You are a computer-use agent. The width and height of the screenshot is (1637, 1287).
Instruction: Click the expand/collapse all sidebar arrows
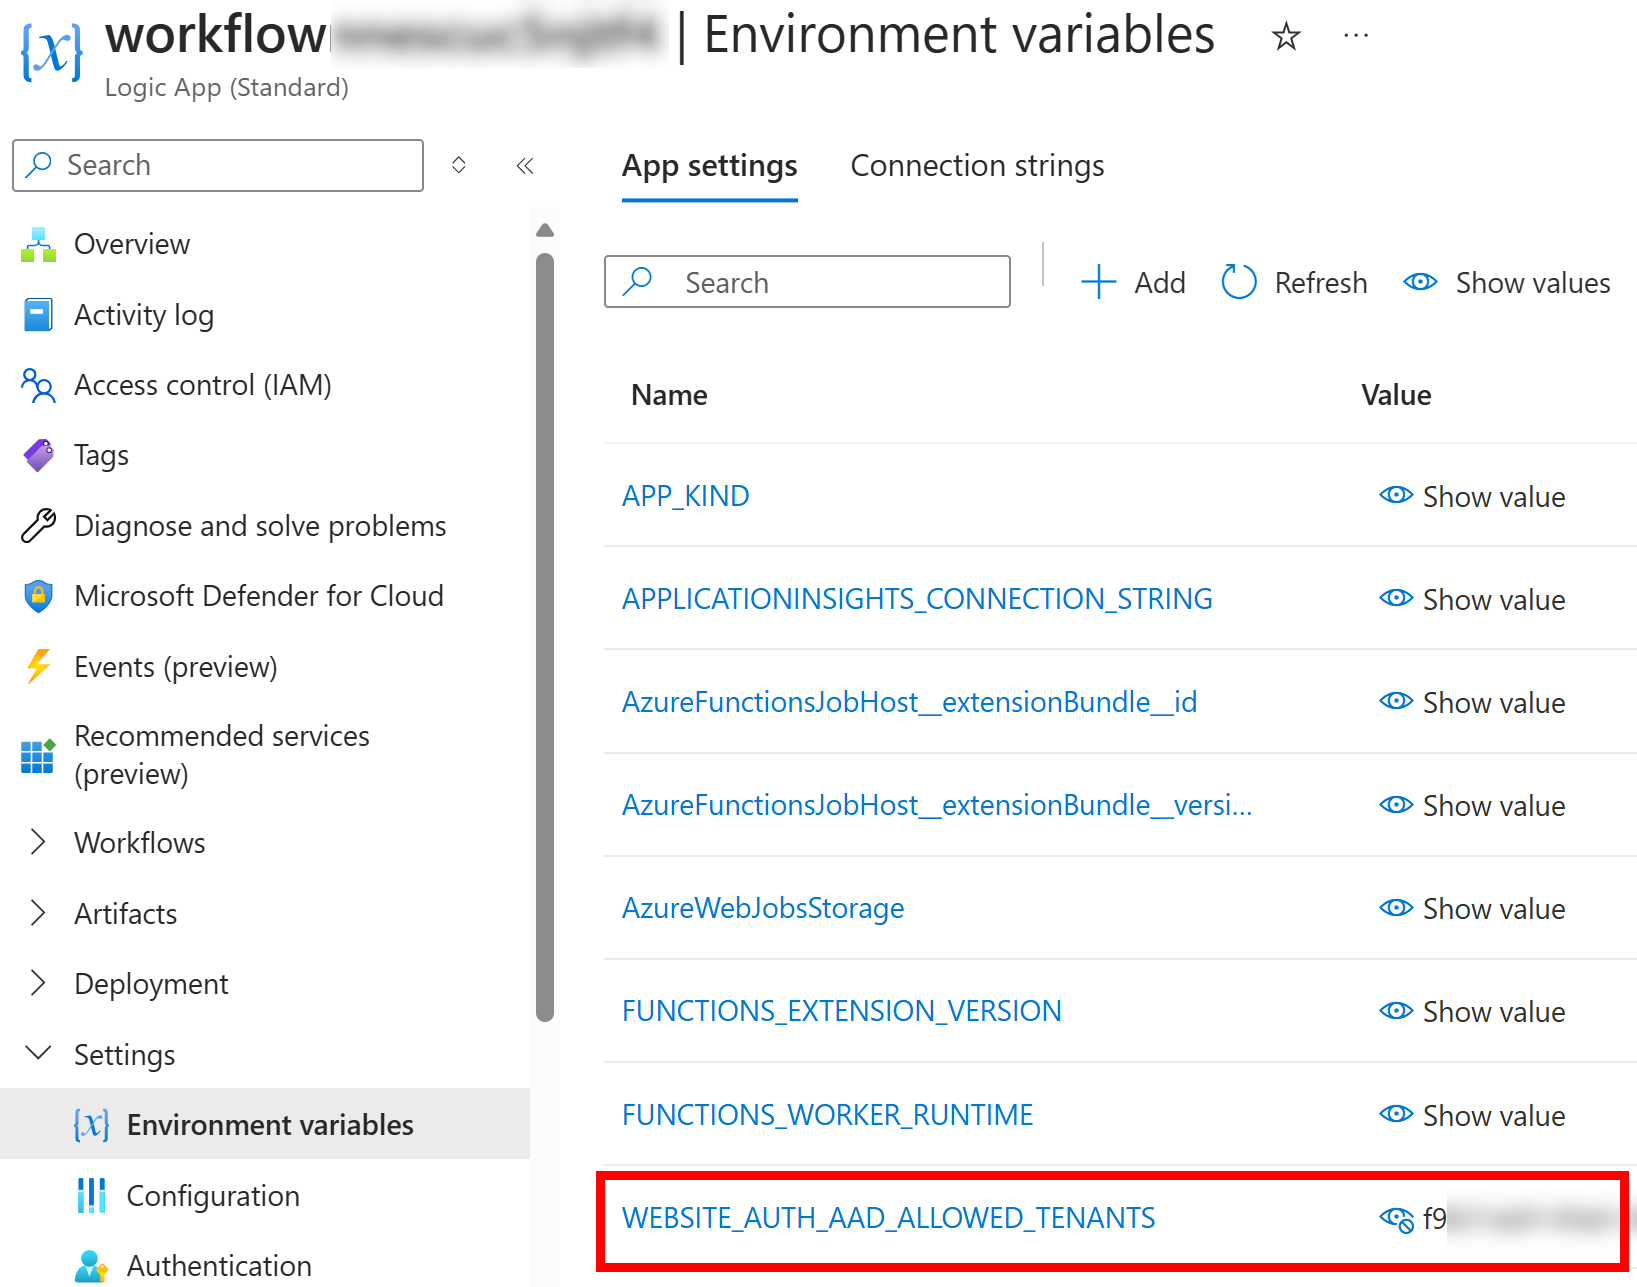click(x=459, y=165)
